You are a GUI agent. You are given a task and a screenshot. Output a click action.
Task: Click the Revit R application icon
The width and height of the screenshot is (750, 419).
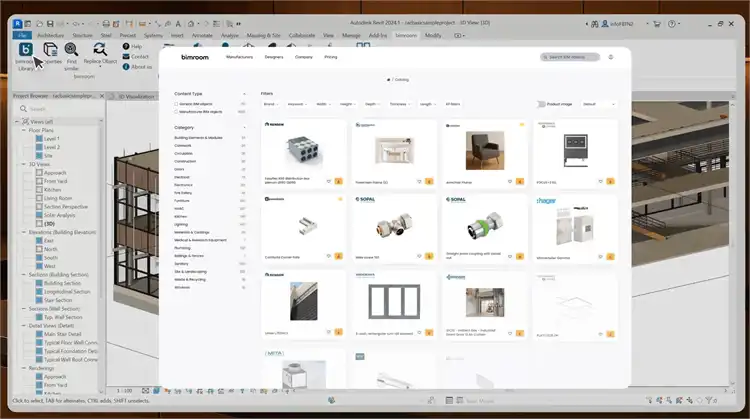17,23
